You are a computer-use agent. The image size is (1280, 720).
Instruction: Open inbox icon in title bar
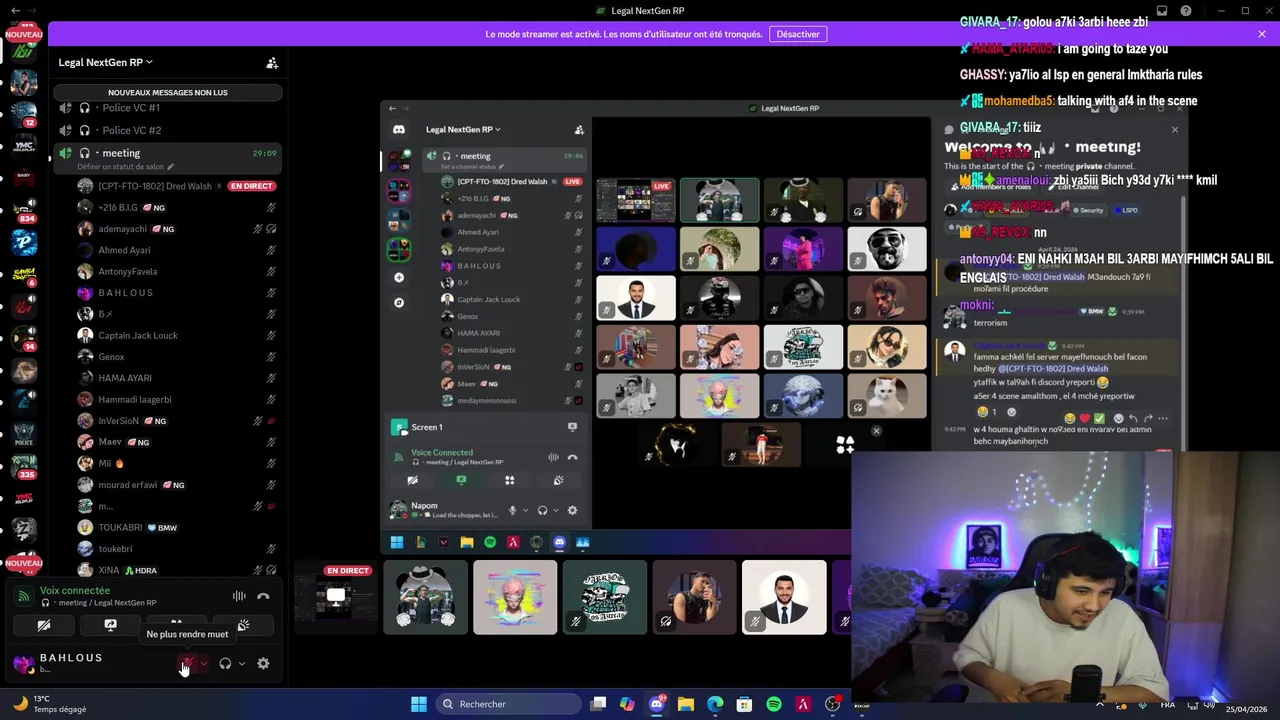coord(1162,11)
